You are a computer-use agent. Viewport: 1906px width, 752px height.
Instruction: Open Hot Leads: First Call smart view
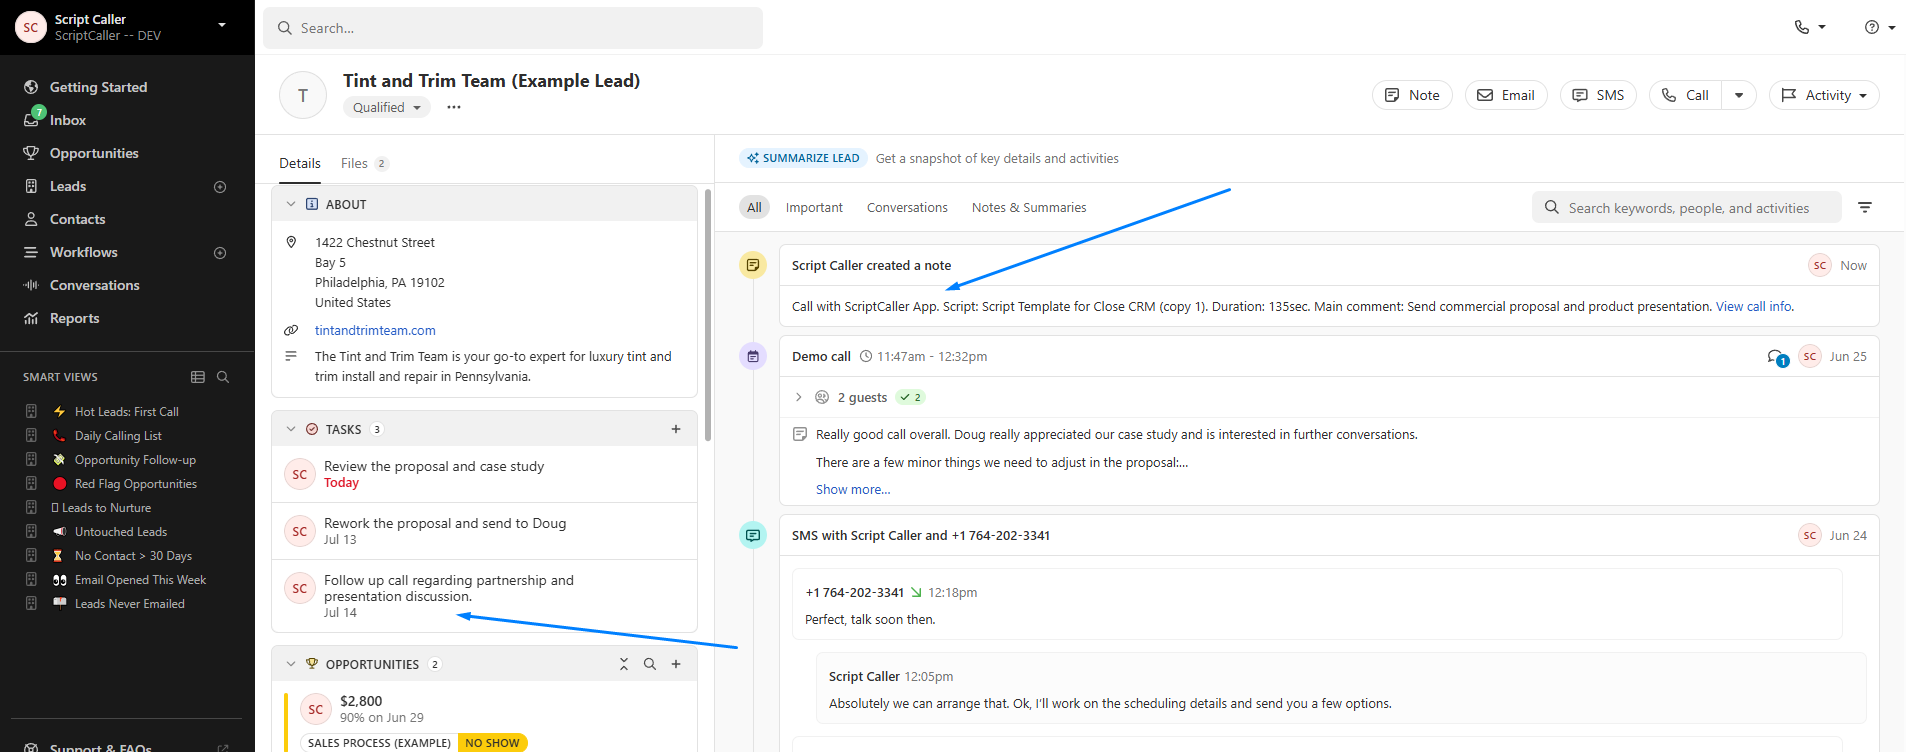pyautogui.click(x=127, y=411)
